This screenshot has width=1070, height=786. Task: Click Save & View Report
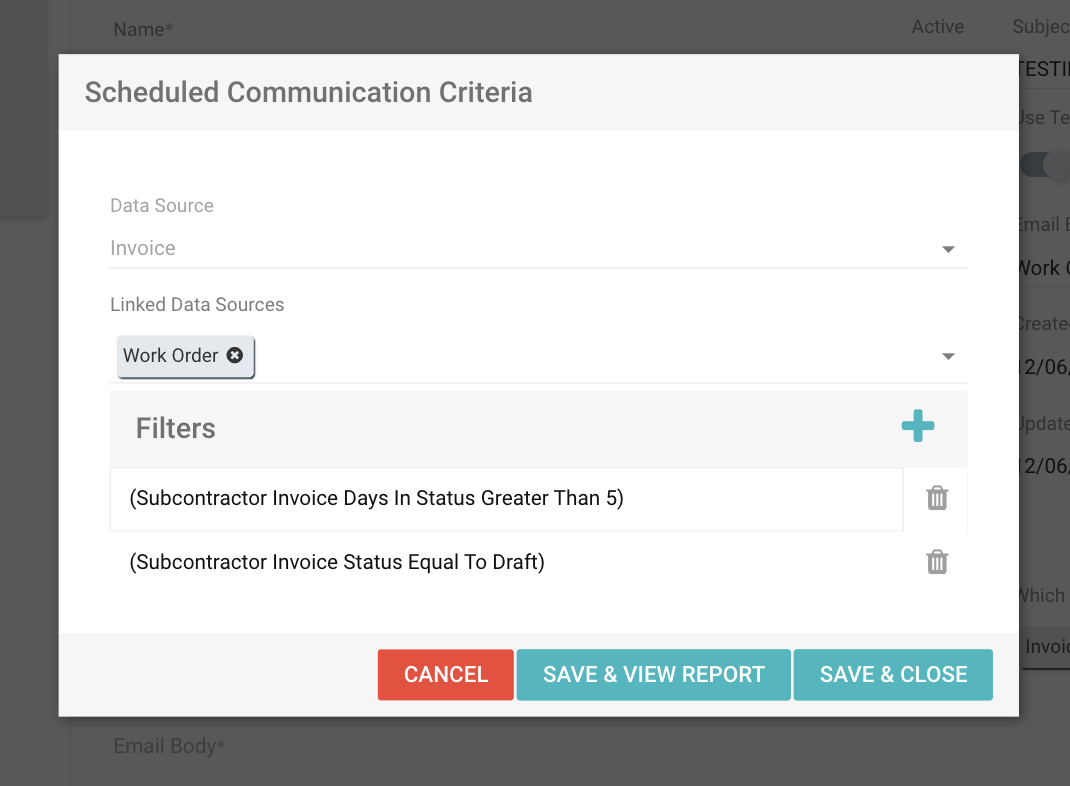click(654, 675)
